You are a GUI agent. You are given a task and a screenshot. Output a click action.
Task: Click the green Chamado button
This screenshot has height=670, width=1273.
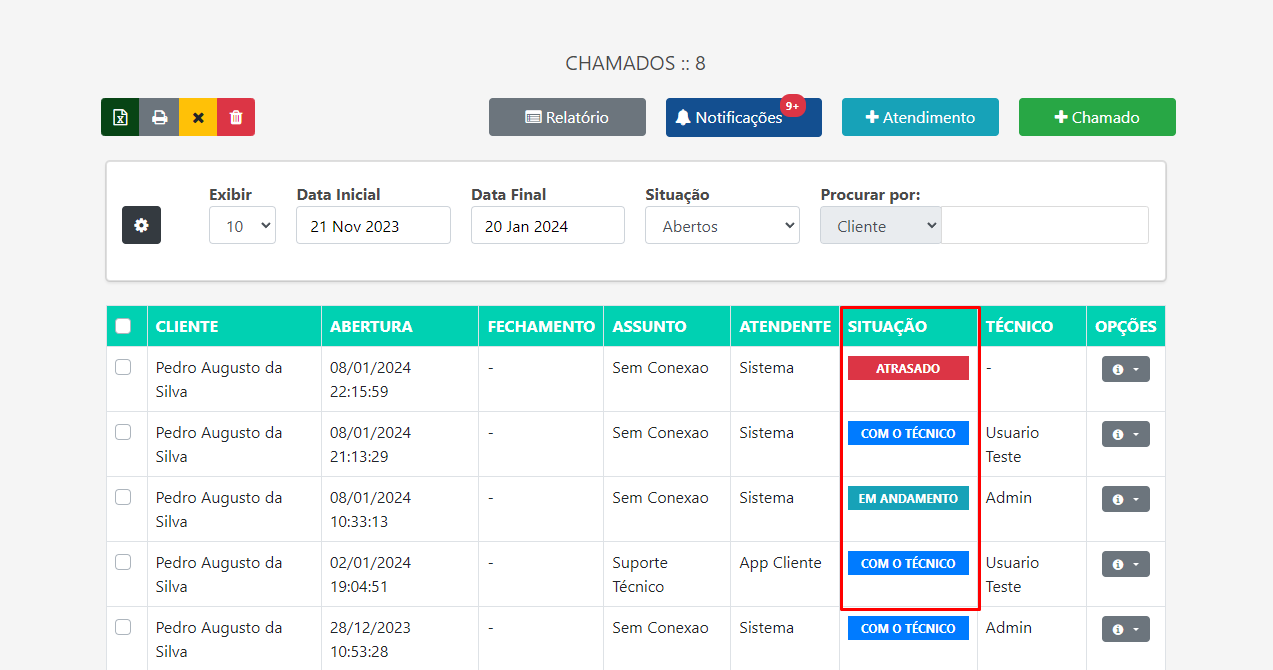tap(1096, 117)
